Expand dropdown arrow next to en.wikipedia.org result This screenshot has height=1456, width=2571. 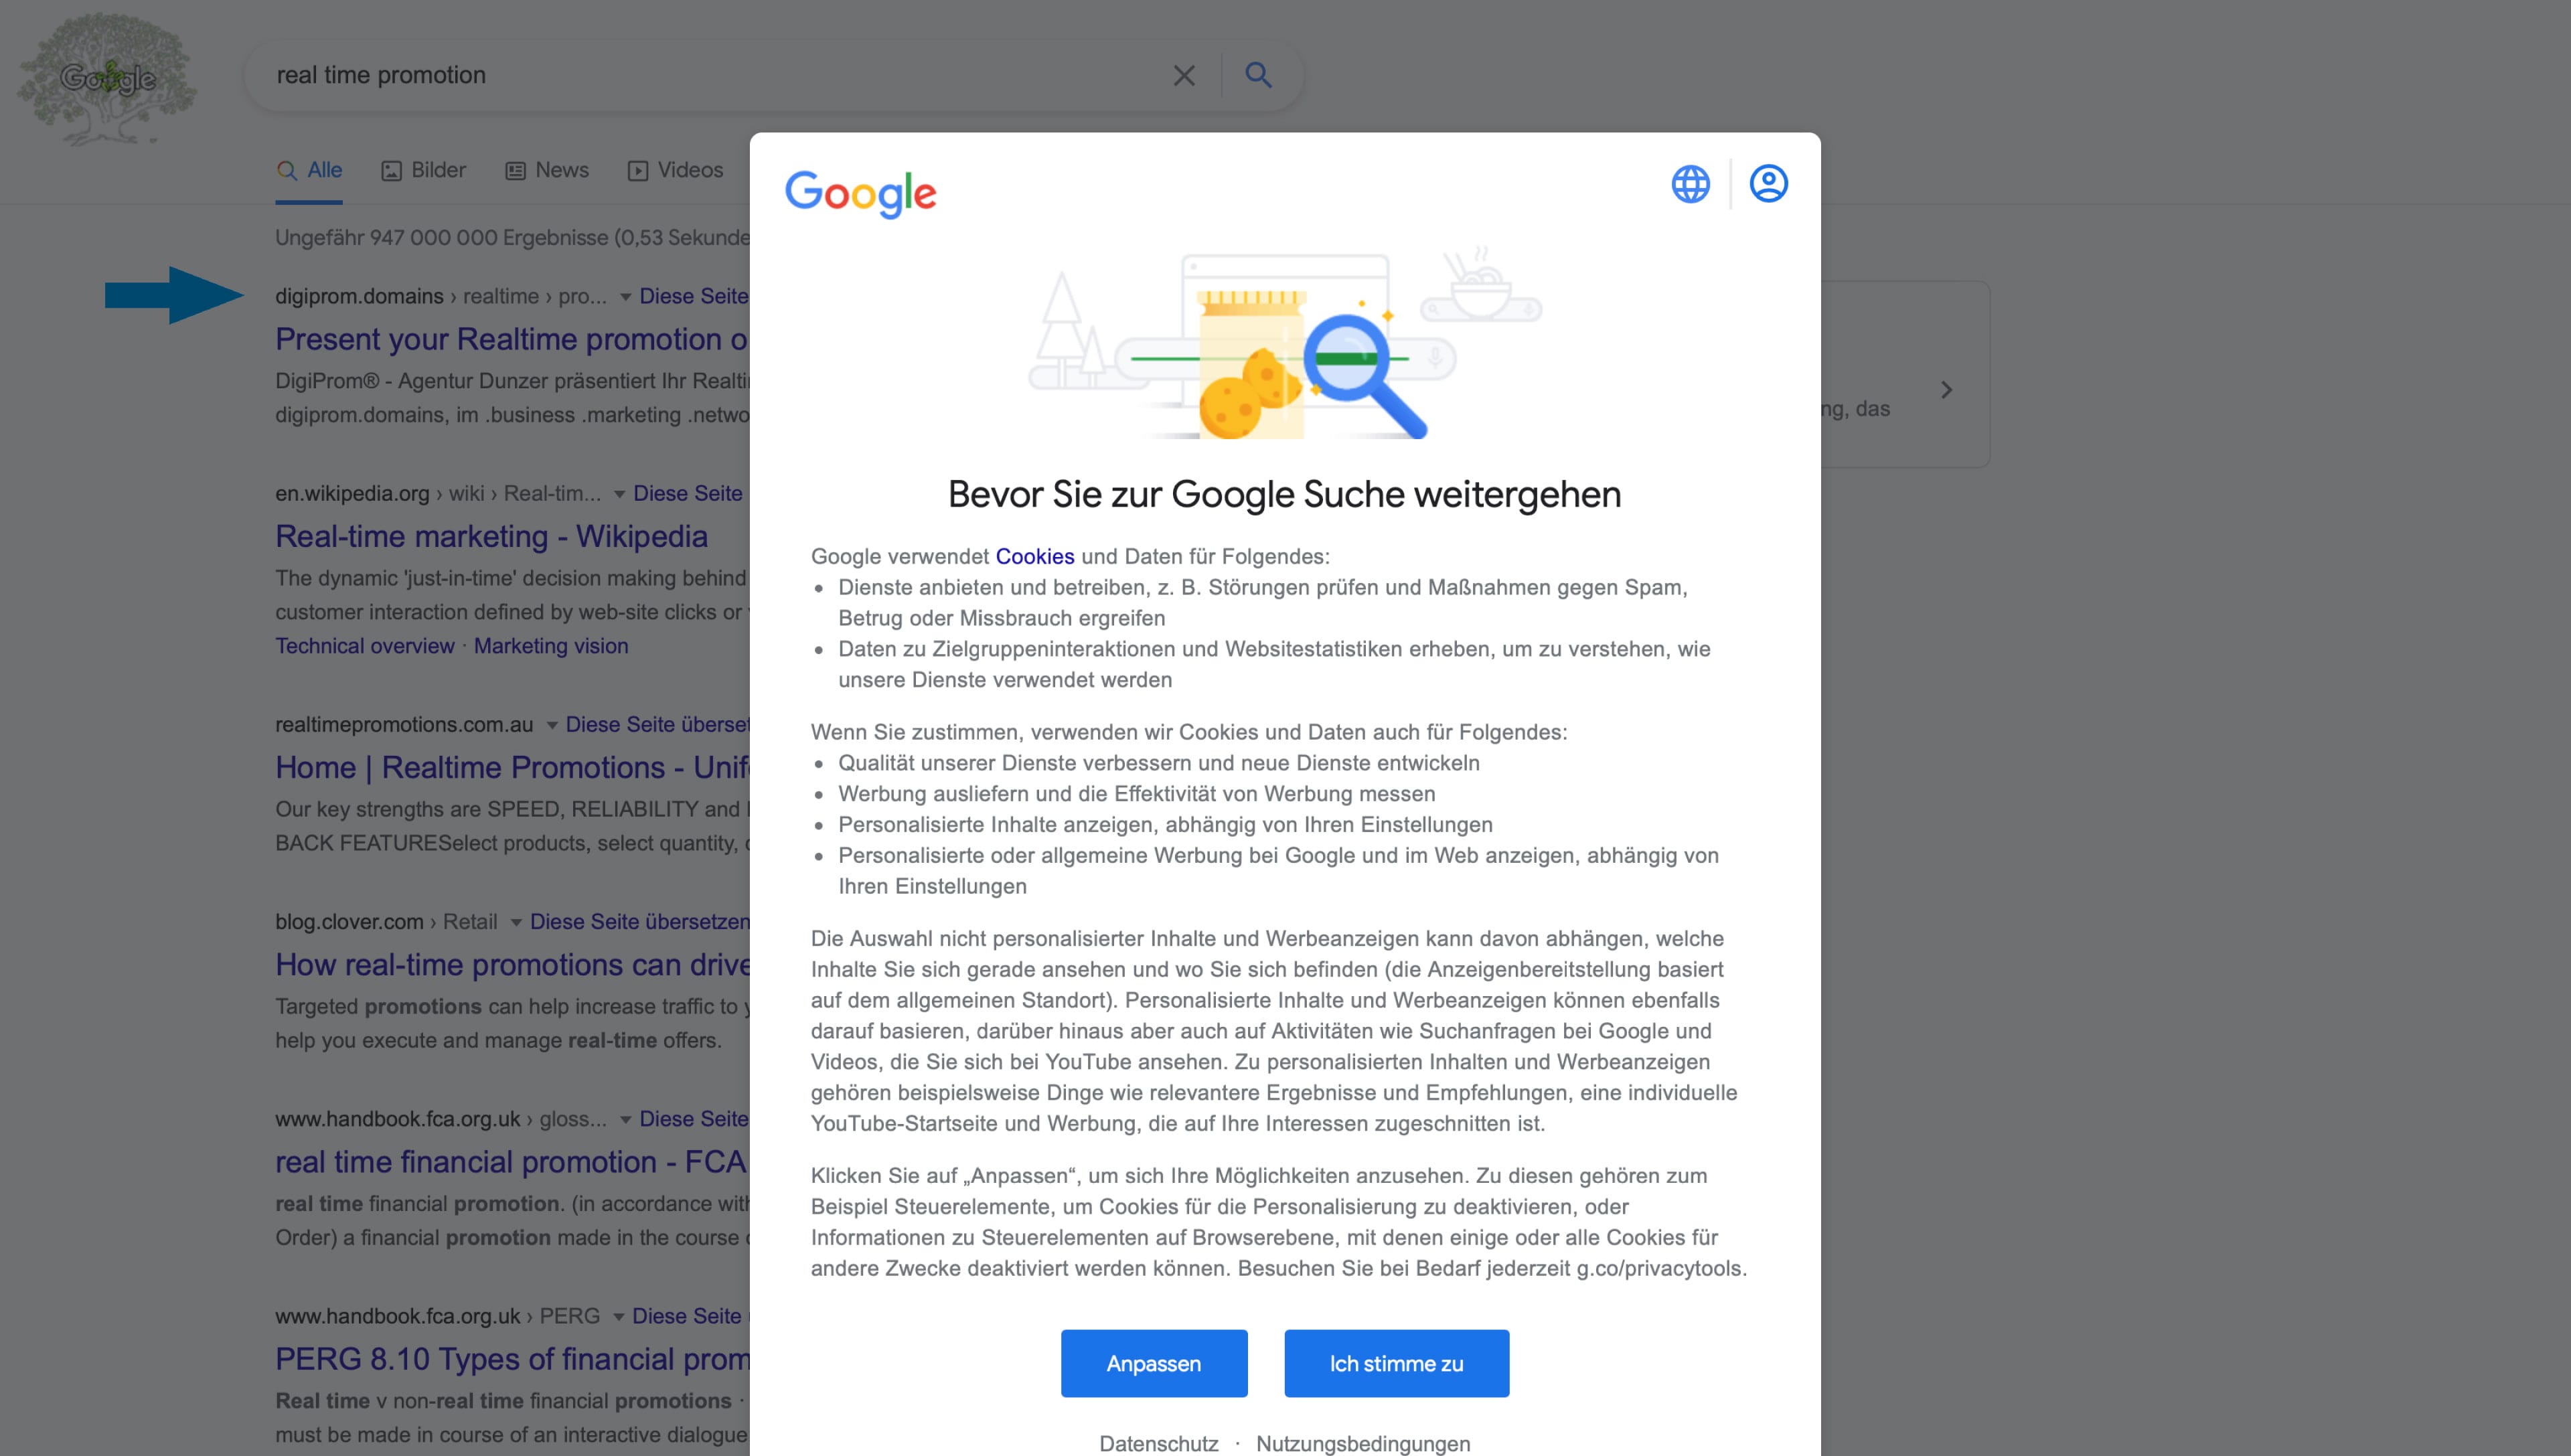click(x=619, y=494)
